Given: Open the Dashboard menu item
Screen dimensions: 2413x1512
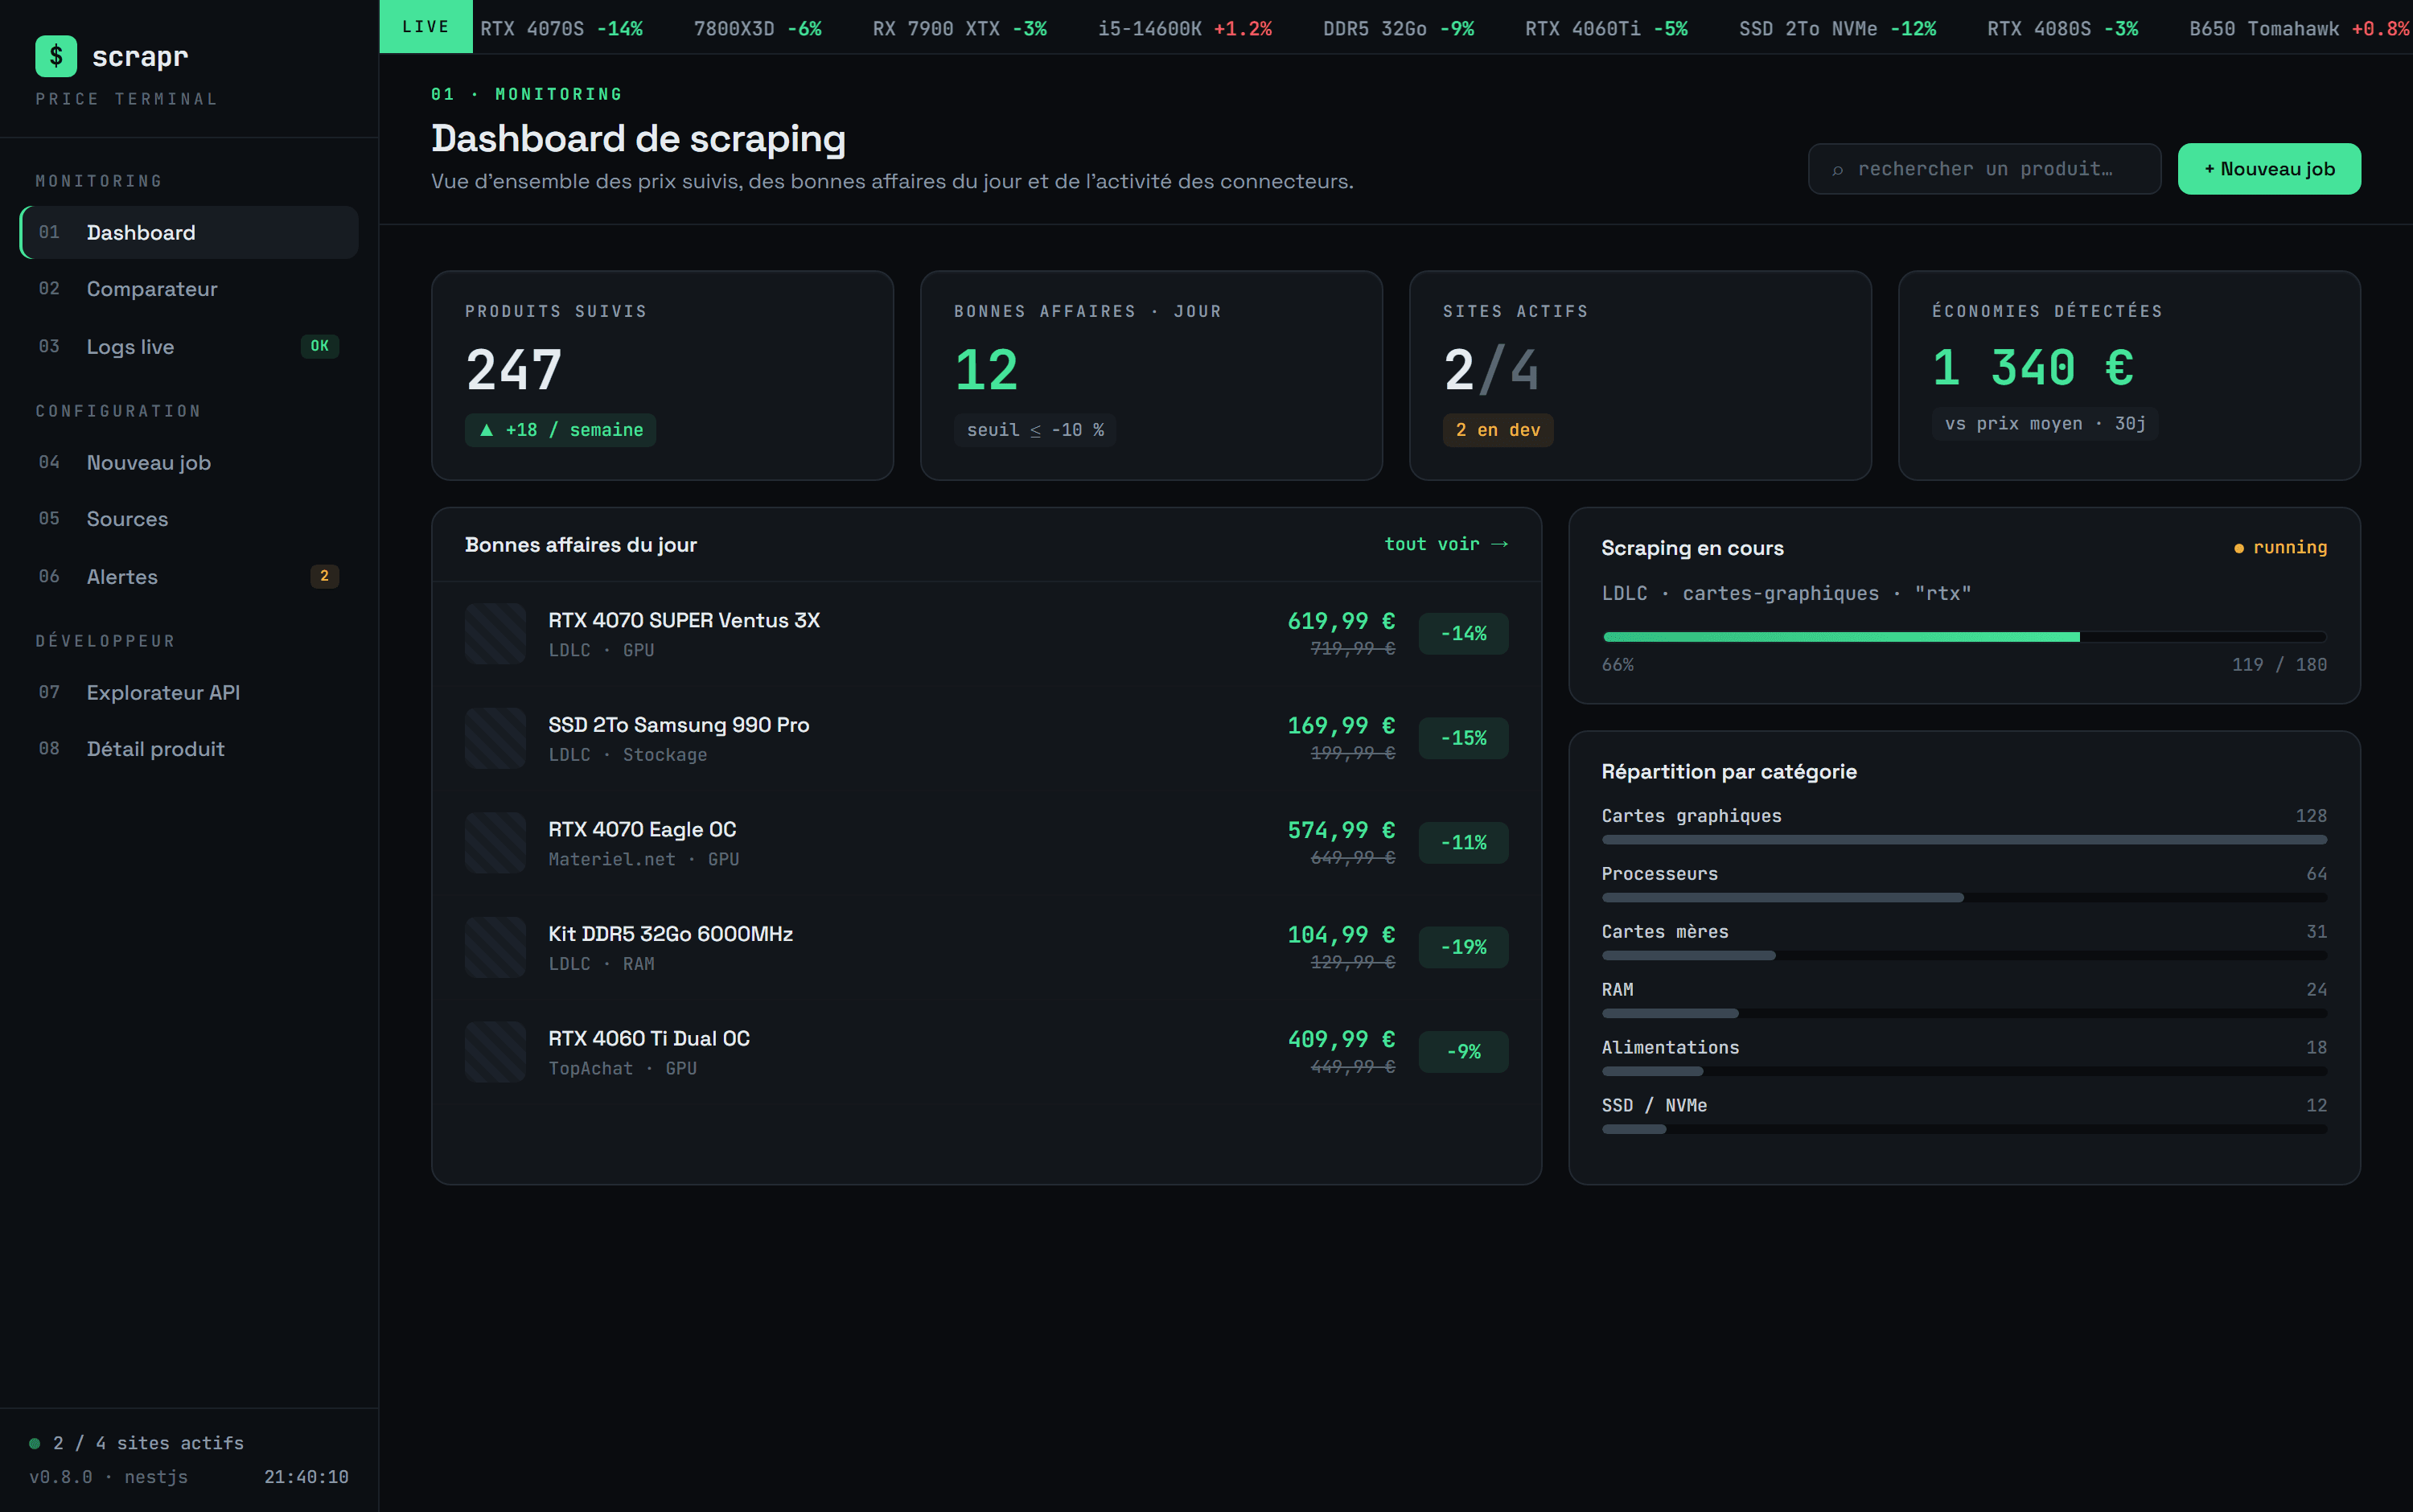Looking at the screenshot, I should 189,232.
